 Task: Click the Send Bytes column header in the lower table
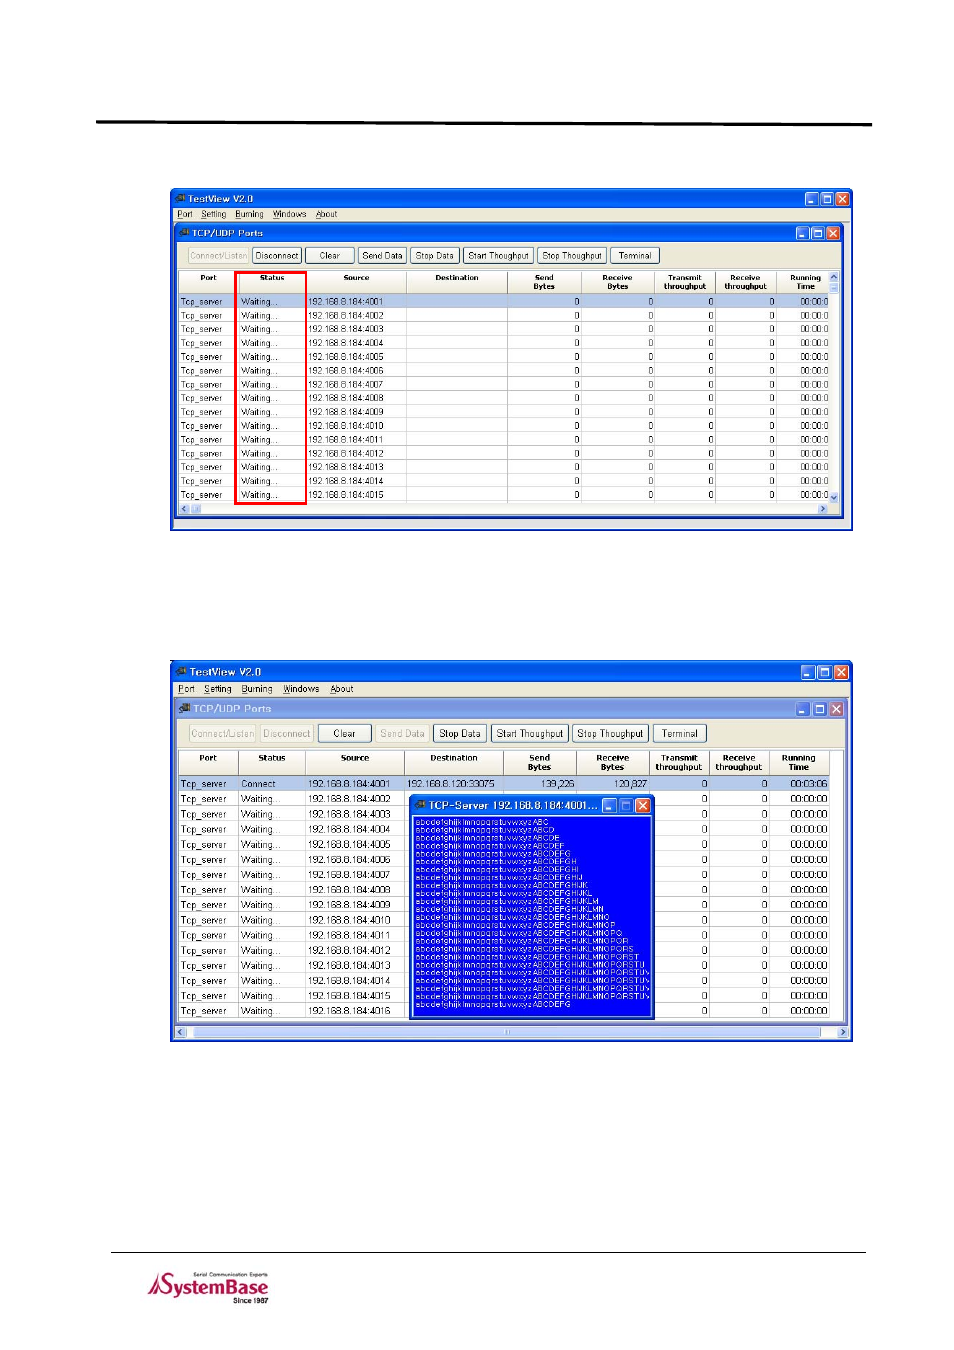(540, 762)
